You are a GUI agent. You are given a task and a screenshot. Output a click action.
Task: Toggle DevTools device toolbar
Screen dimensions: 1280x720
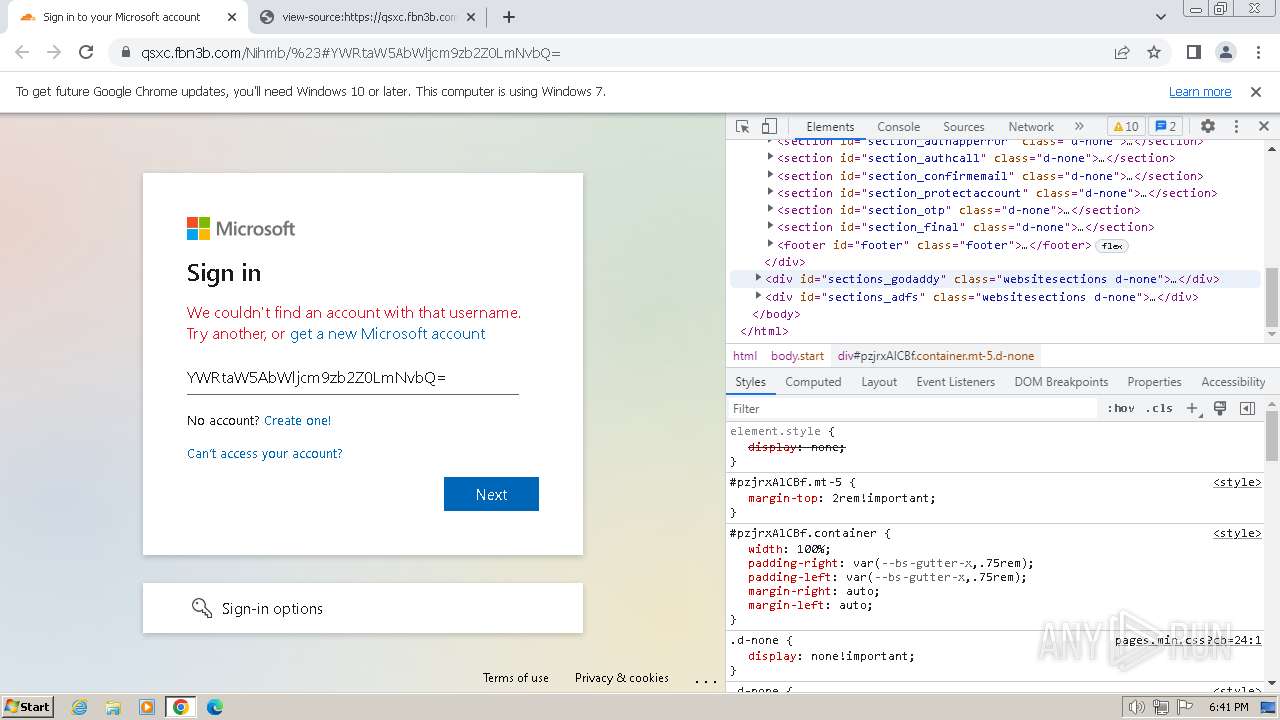[769, 126]
